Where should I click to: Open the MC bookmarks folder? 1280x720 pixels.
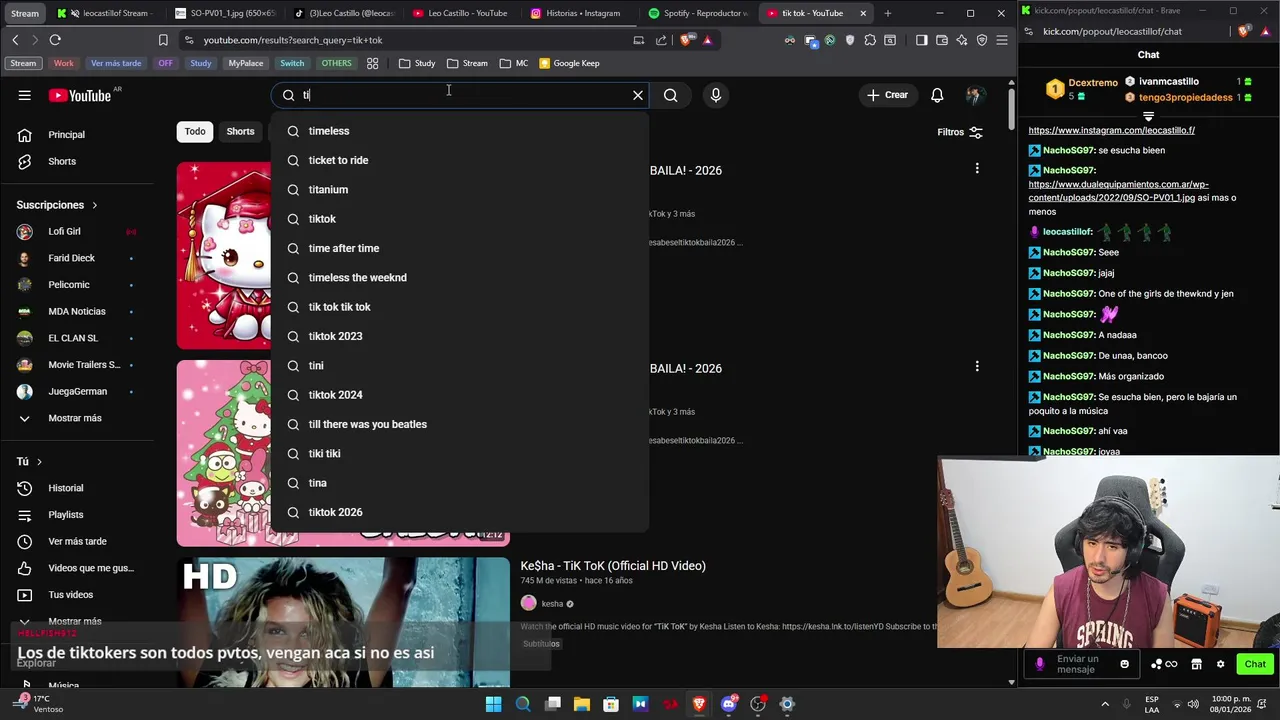click(514, 63)
